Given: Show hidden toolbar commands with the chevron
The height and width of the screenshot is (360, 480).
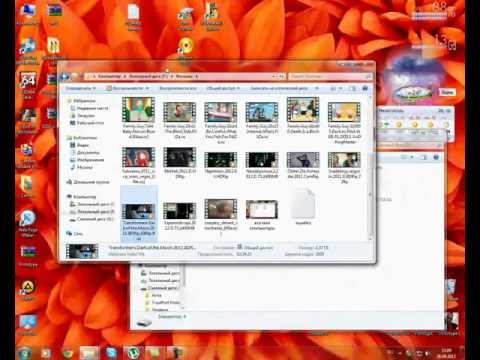Looking at the screenshot, I should click(x=317, y=88).
